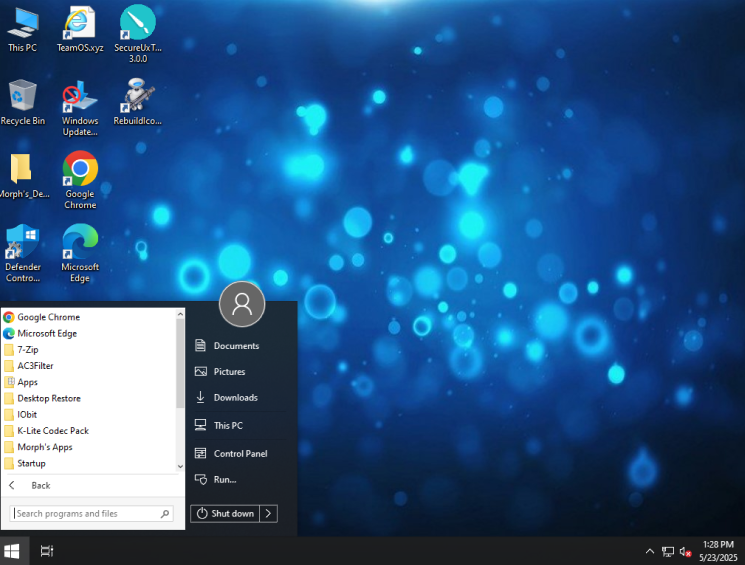Open the Recycle Bin desktop icon
745x565 pixels.
coord(22,103)
